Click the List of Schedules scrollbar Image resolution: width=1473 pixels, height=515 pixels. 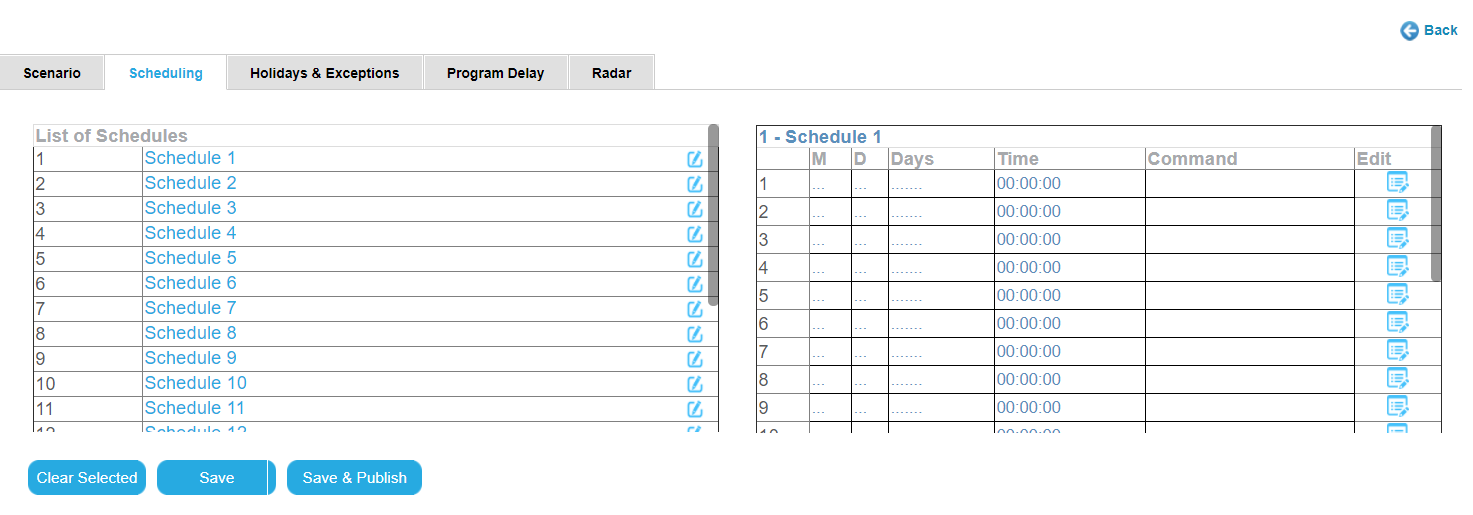click(713, 215)
